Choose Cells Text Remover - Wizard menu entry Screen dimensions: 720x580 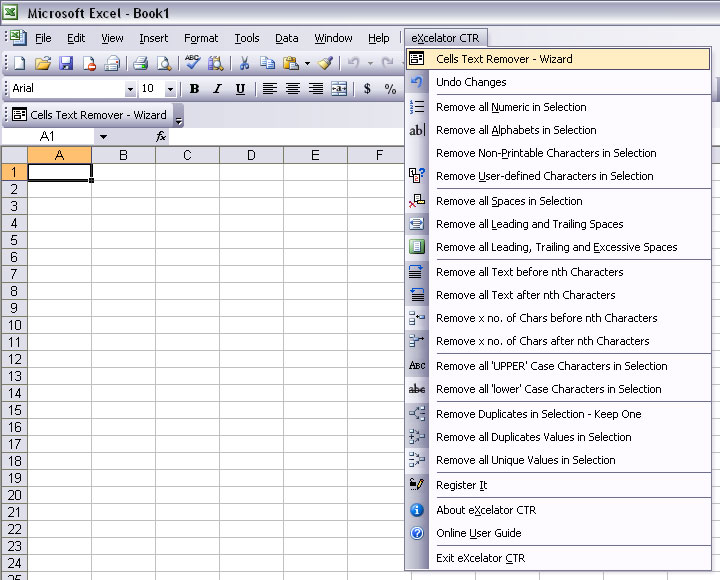point(558,59)
